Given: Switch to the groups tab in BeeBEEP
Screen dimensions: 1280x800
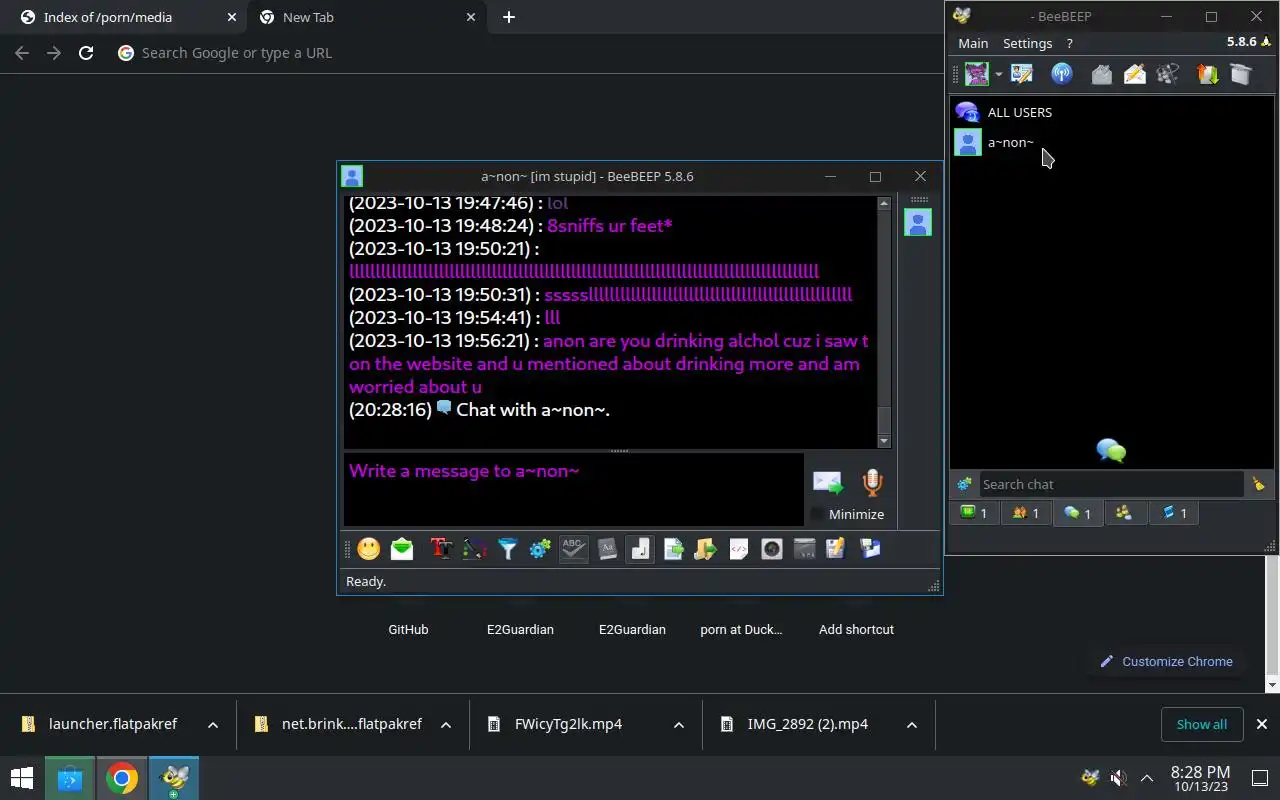Looking at the screenshot, I should tap(1124, 513).
